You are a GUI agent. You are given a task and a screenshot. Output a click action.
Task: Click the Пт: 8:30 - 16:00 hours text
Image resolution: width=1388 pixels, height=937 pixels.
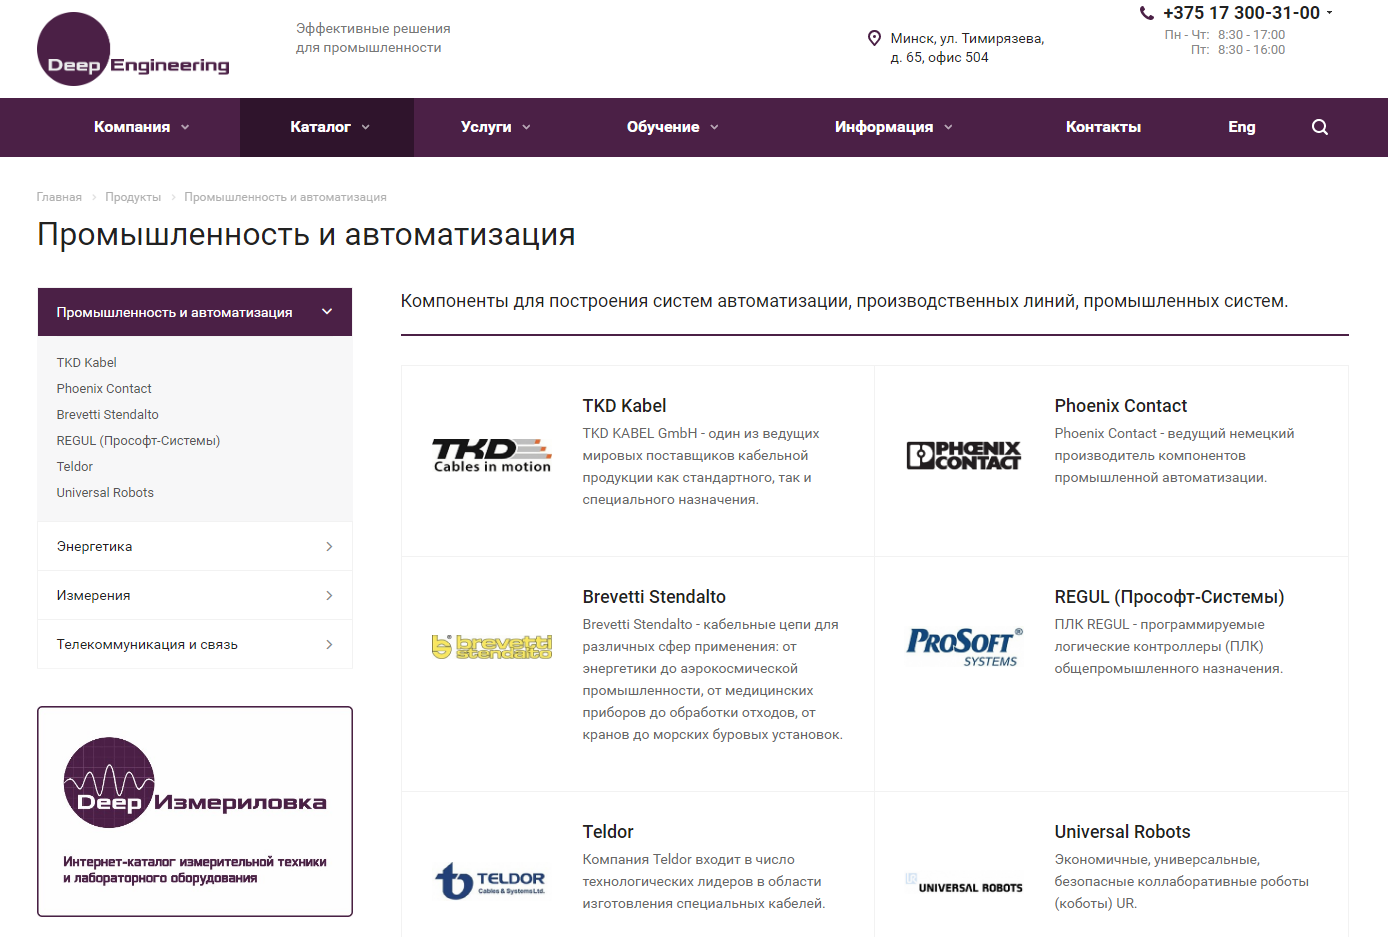pos(1237,50)
